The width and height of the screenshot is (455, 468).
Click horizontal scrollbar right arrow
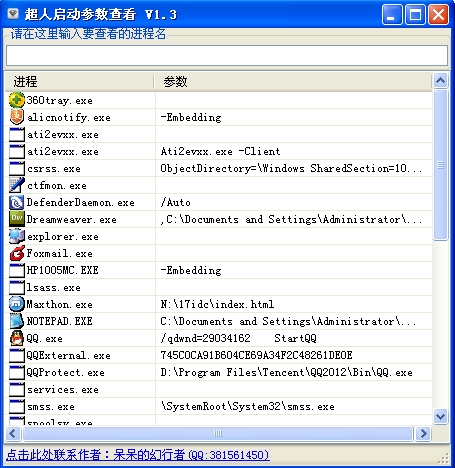point(423,433)
